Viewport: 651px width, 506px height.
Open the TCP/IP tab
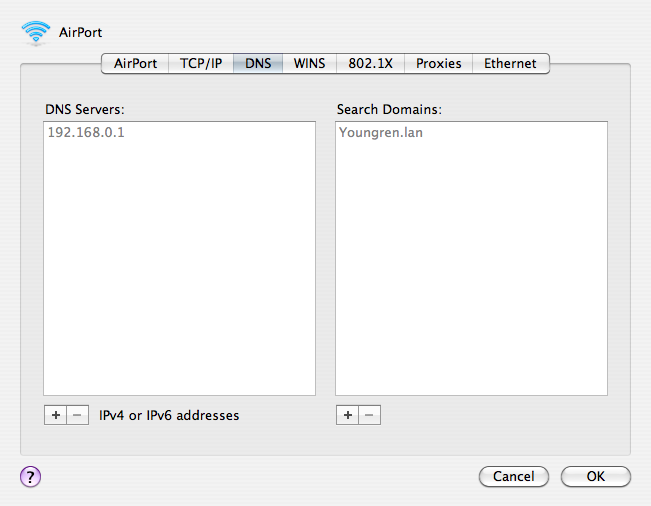[201, 64]
